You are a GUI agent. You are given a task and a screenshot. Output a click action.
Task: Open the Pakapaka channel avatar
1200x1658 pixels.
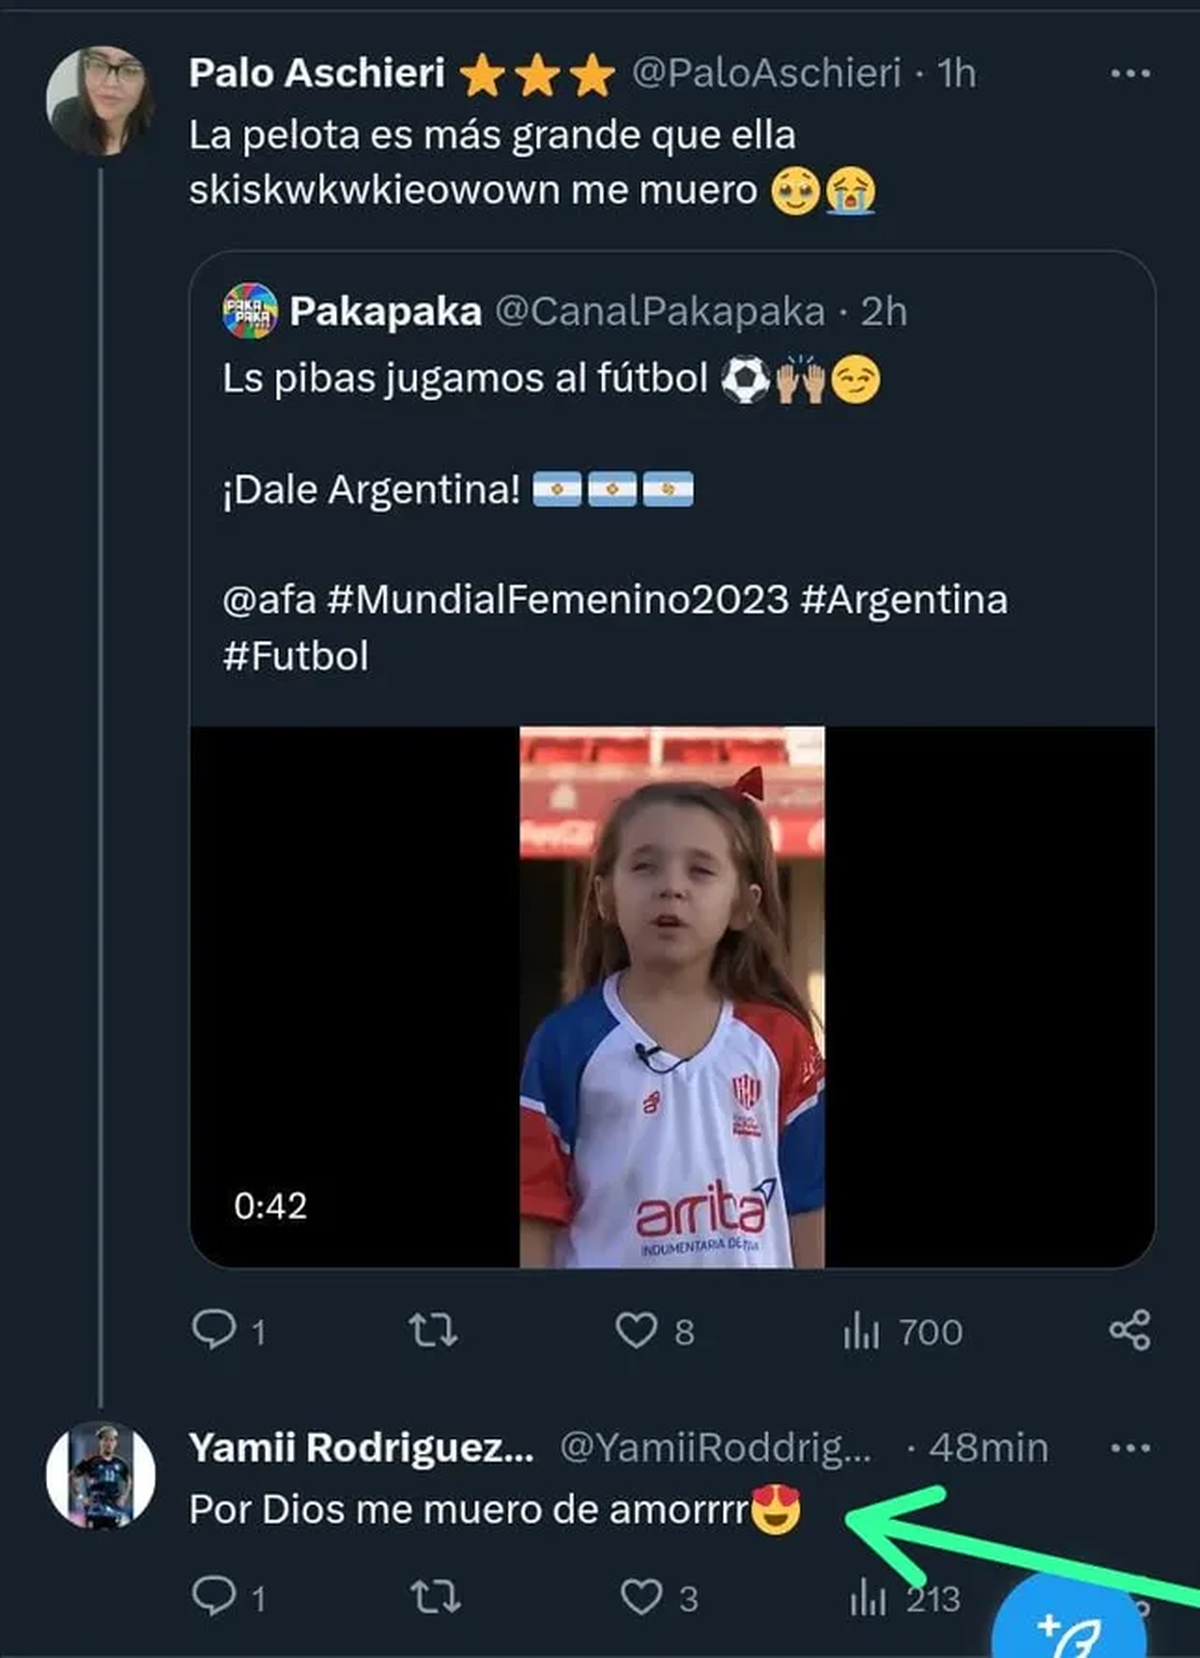point(249,311)
